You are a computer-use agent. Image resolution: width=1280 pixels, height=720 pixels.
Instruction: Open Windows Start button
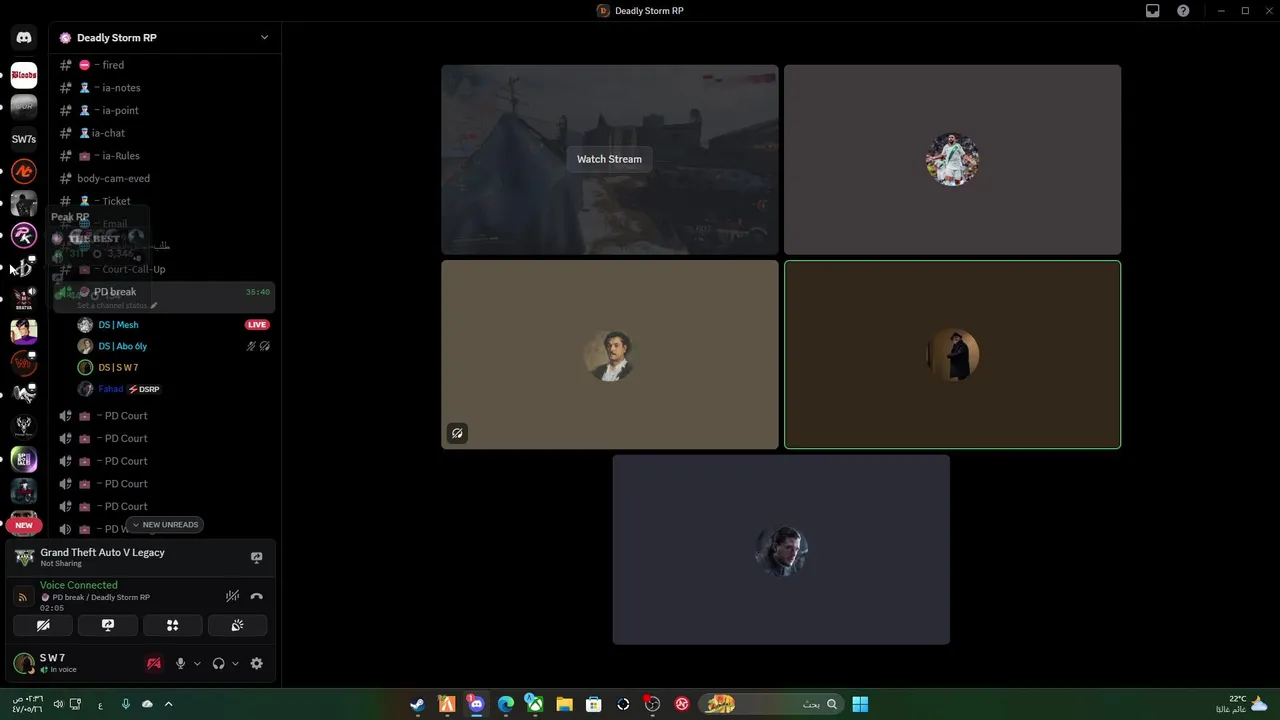click(x=860, y=704)
